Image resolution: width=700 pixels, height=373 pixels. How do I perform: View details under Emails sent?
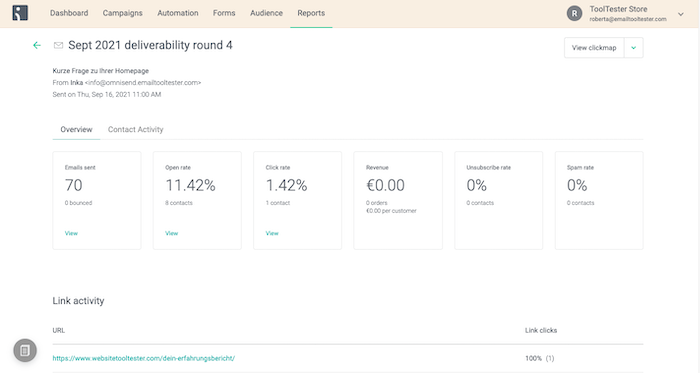(71, 233)
